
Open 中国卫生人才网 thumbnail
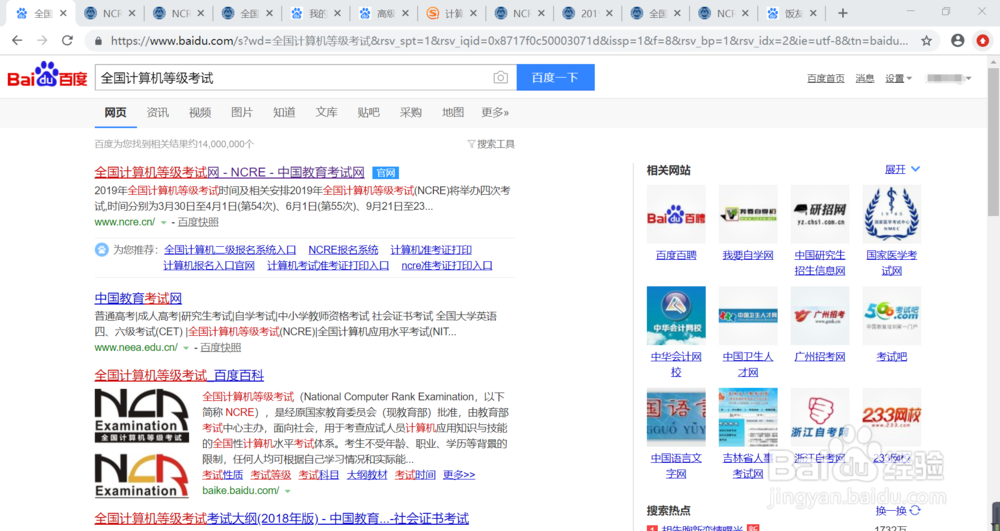(748, 316)
